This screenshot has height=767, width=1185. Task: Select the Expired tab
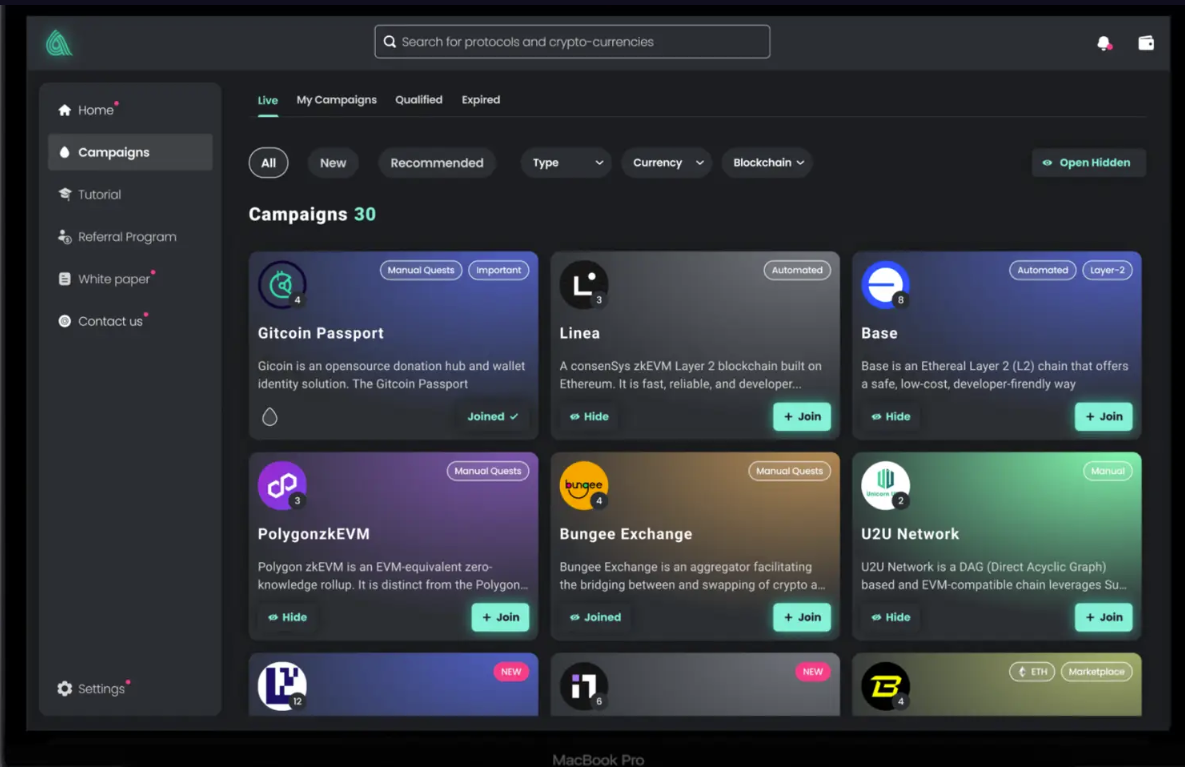(480, 100)
